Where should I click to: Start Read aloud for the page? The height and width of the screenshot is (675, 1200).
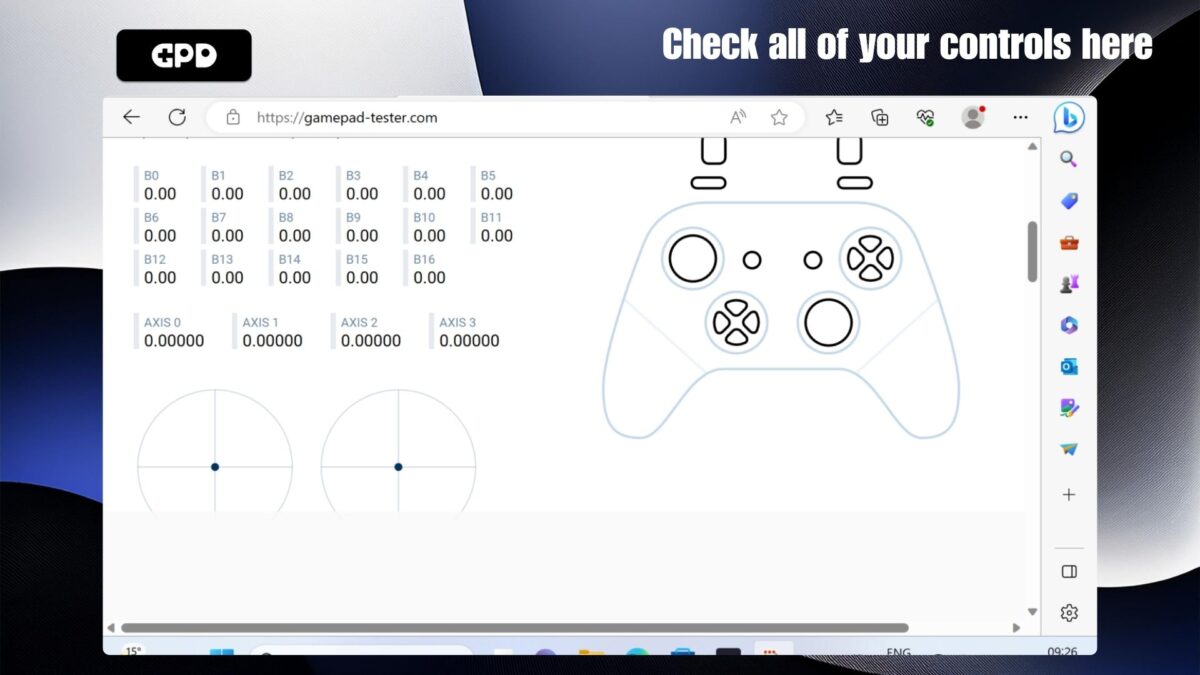[x=737, y=117]
